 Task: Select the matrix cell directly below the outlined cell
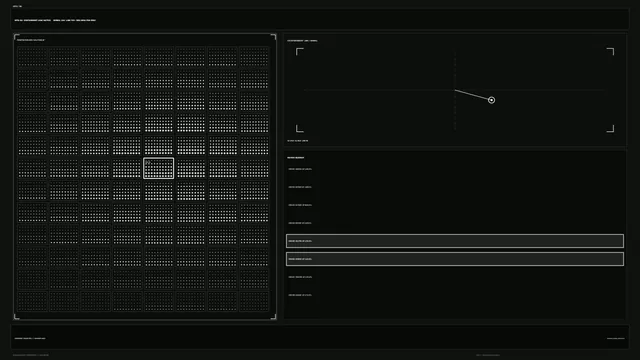point(158,190)
